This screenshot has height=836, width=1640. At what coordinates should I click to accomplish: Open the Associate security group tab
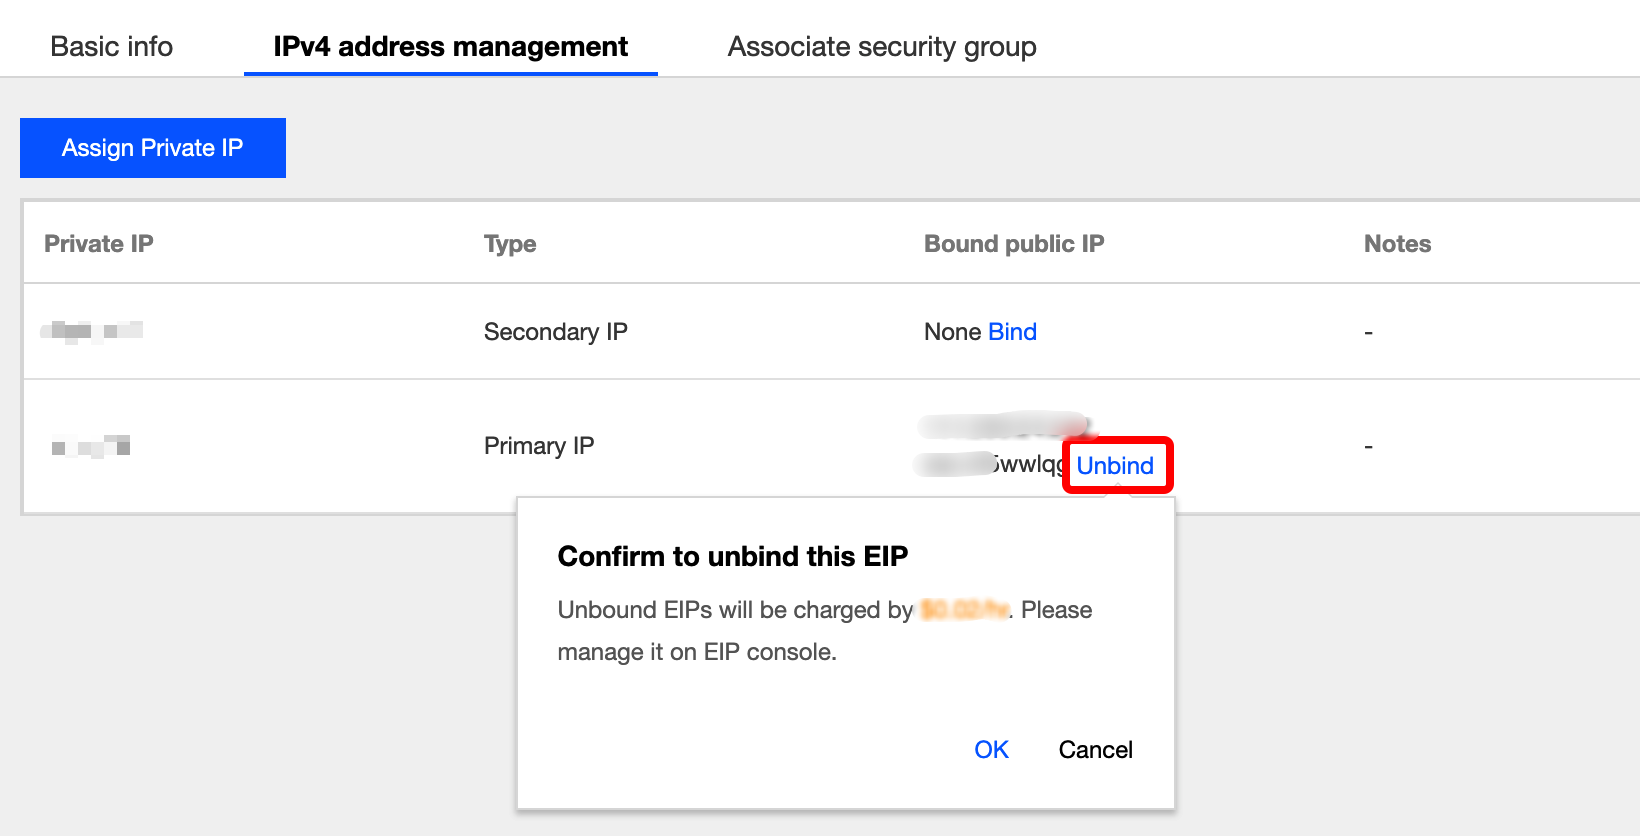coord(881,47)
